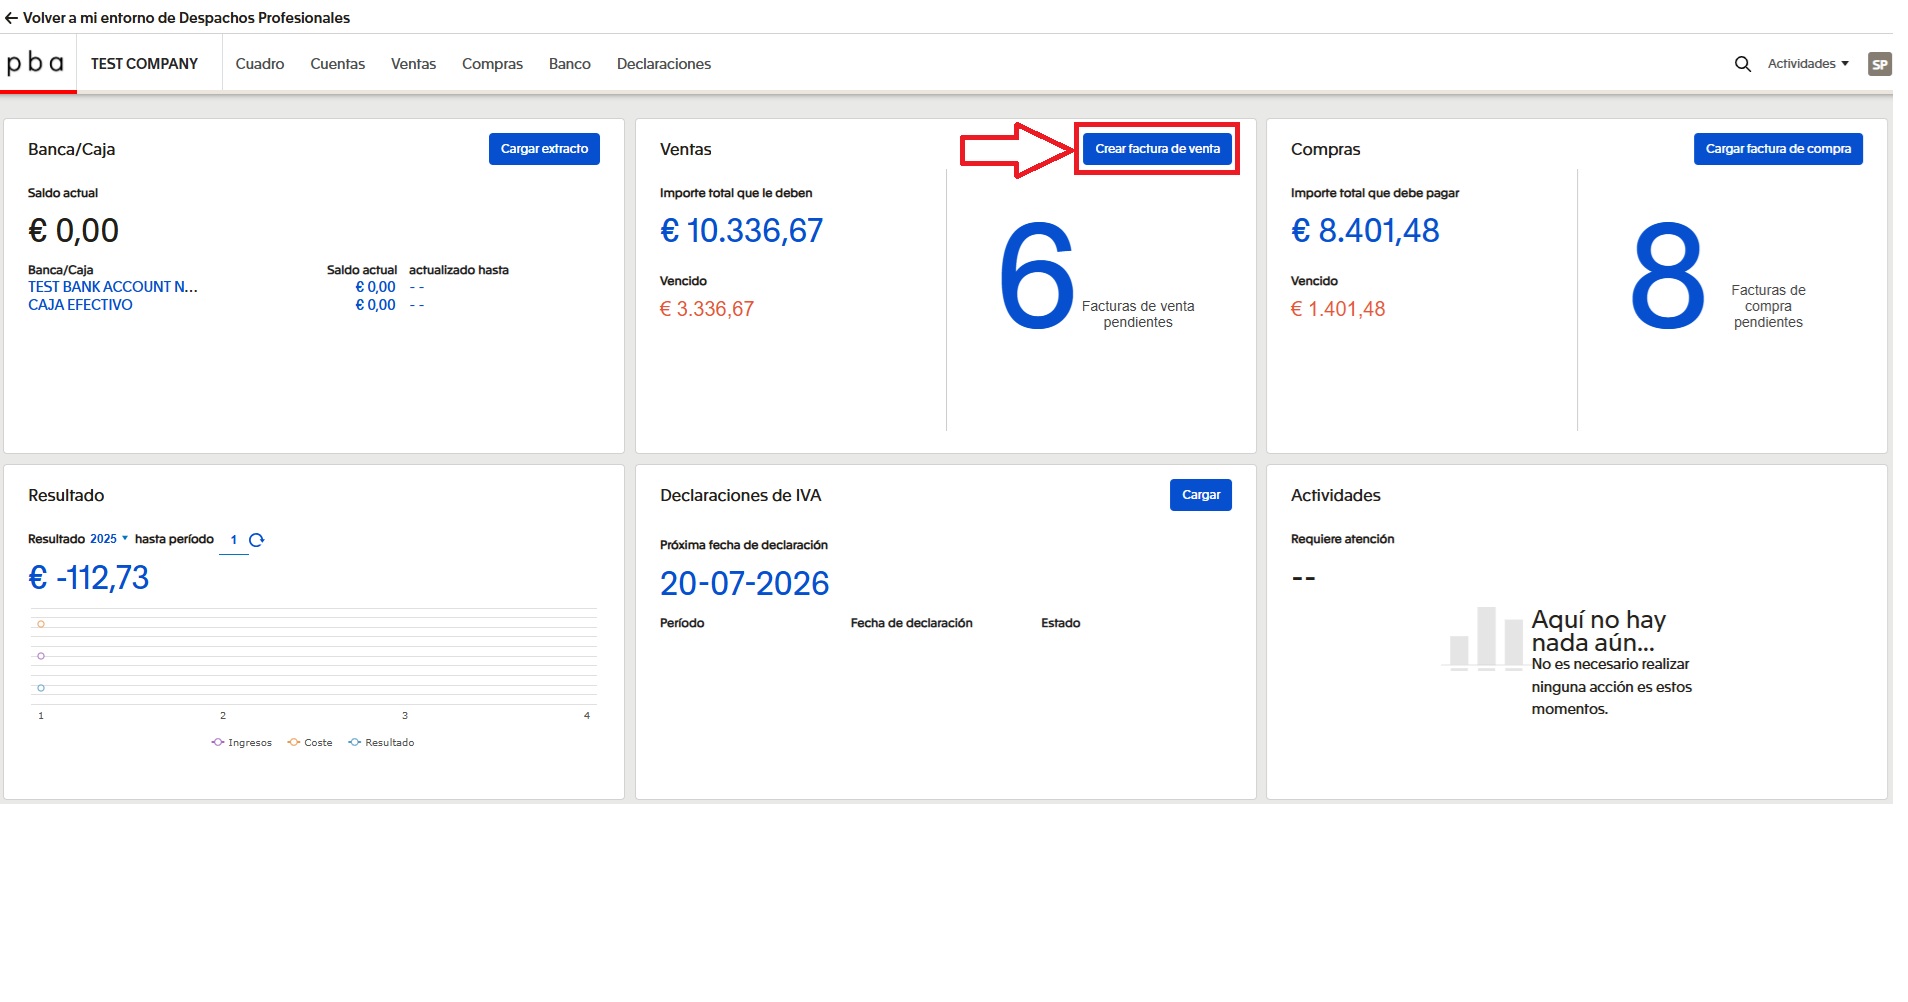Open the Ventas menu
Viewport: 1908px width, 1002px height.
tap(413, 64)
